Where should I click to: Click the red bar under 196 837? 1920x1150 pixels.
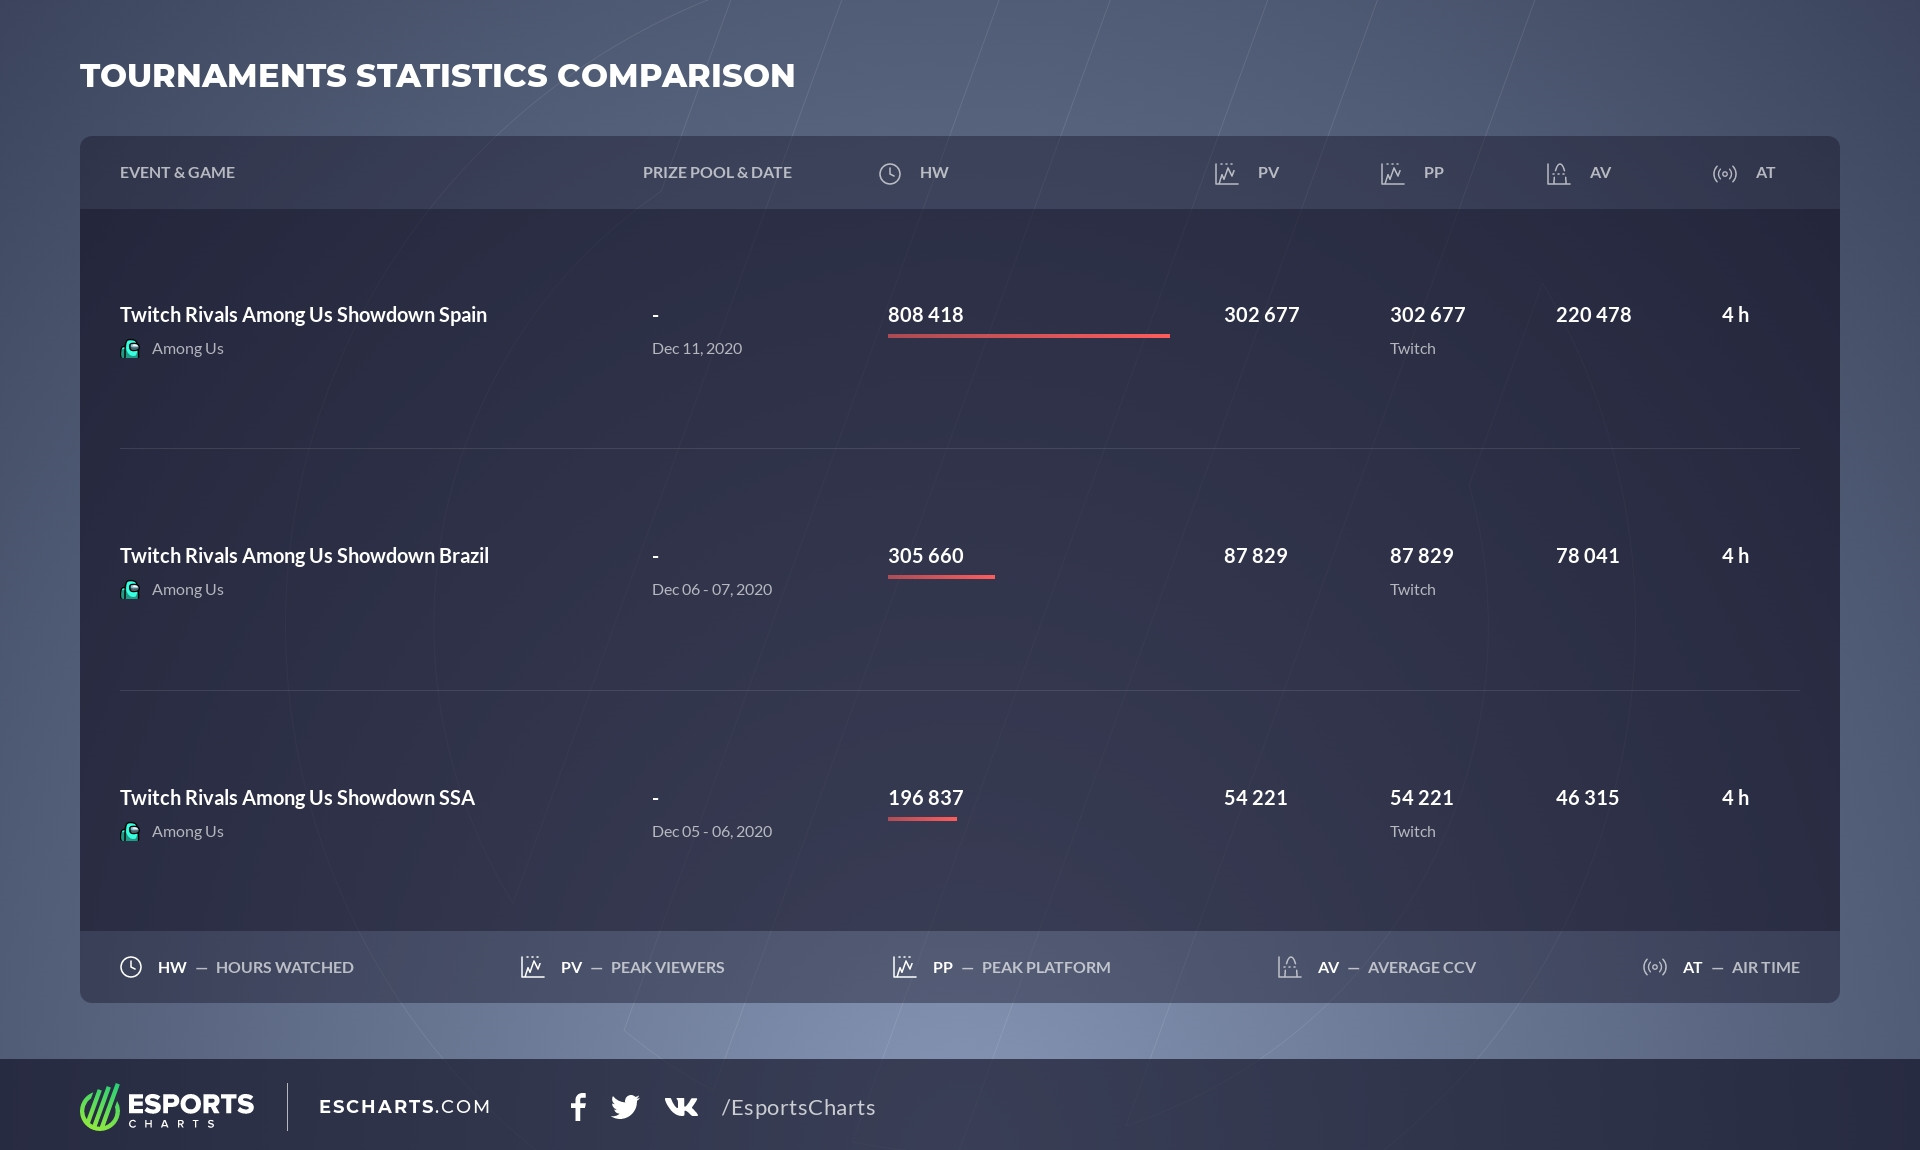[922, 819]
